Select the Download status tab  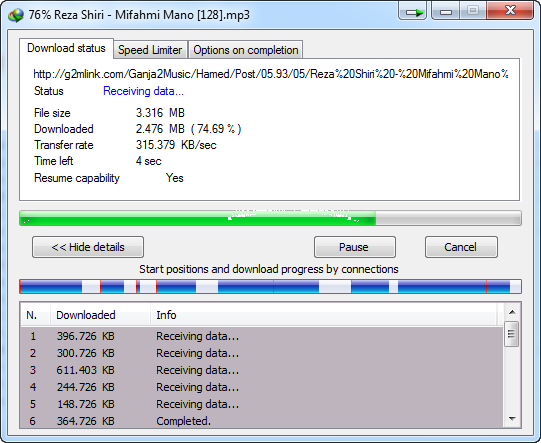[x=66, y=48]
